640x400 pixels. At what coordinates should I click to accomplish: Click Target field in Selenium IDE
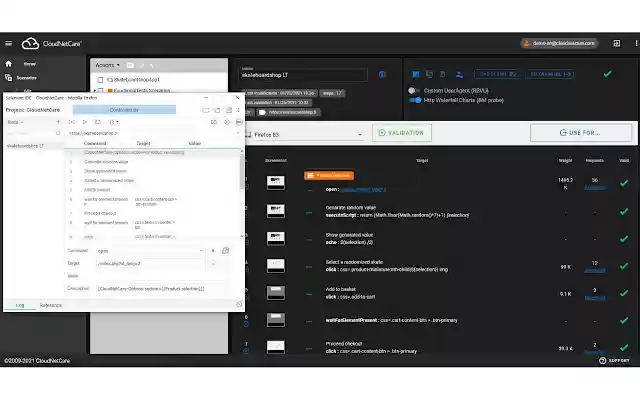coord(151,264)
